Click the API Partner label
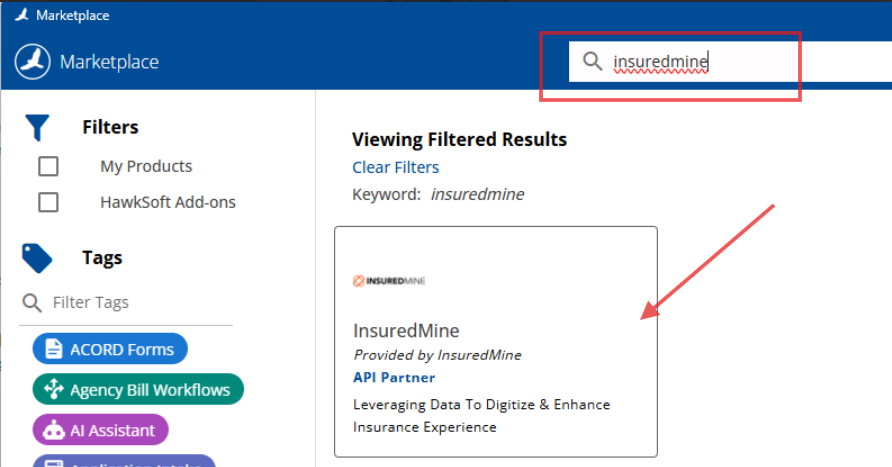Screen dimensions: 892x467 coord(394,378)
